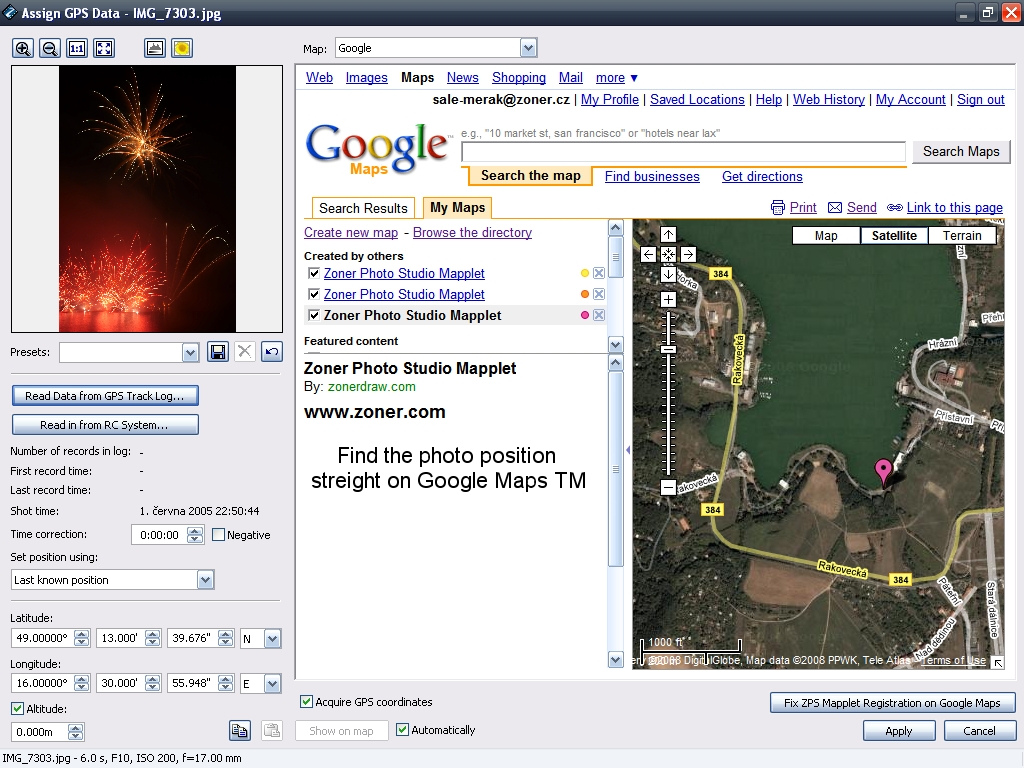Click the zoom out magnifier icon
The image size is (1024, 768).
50,48
